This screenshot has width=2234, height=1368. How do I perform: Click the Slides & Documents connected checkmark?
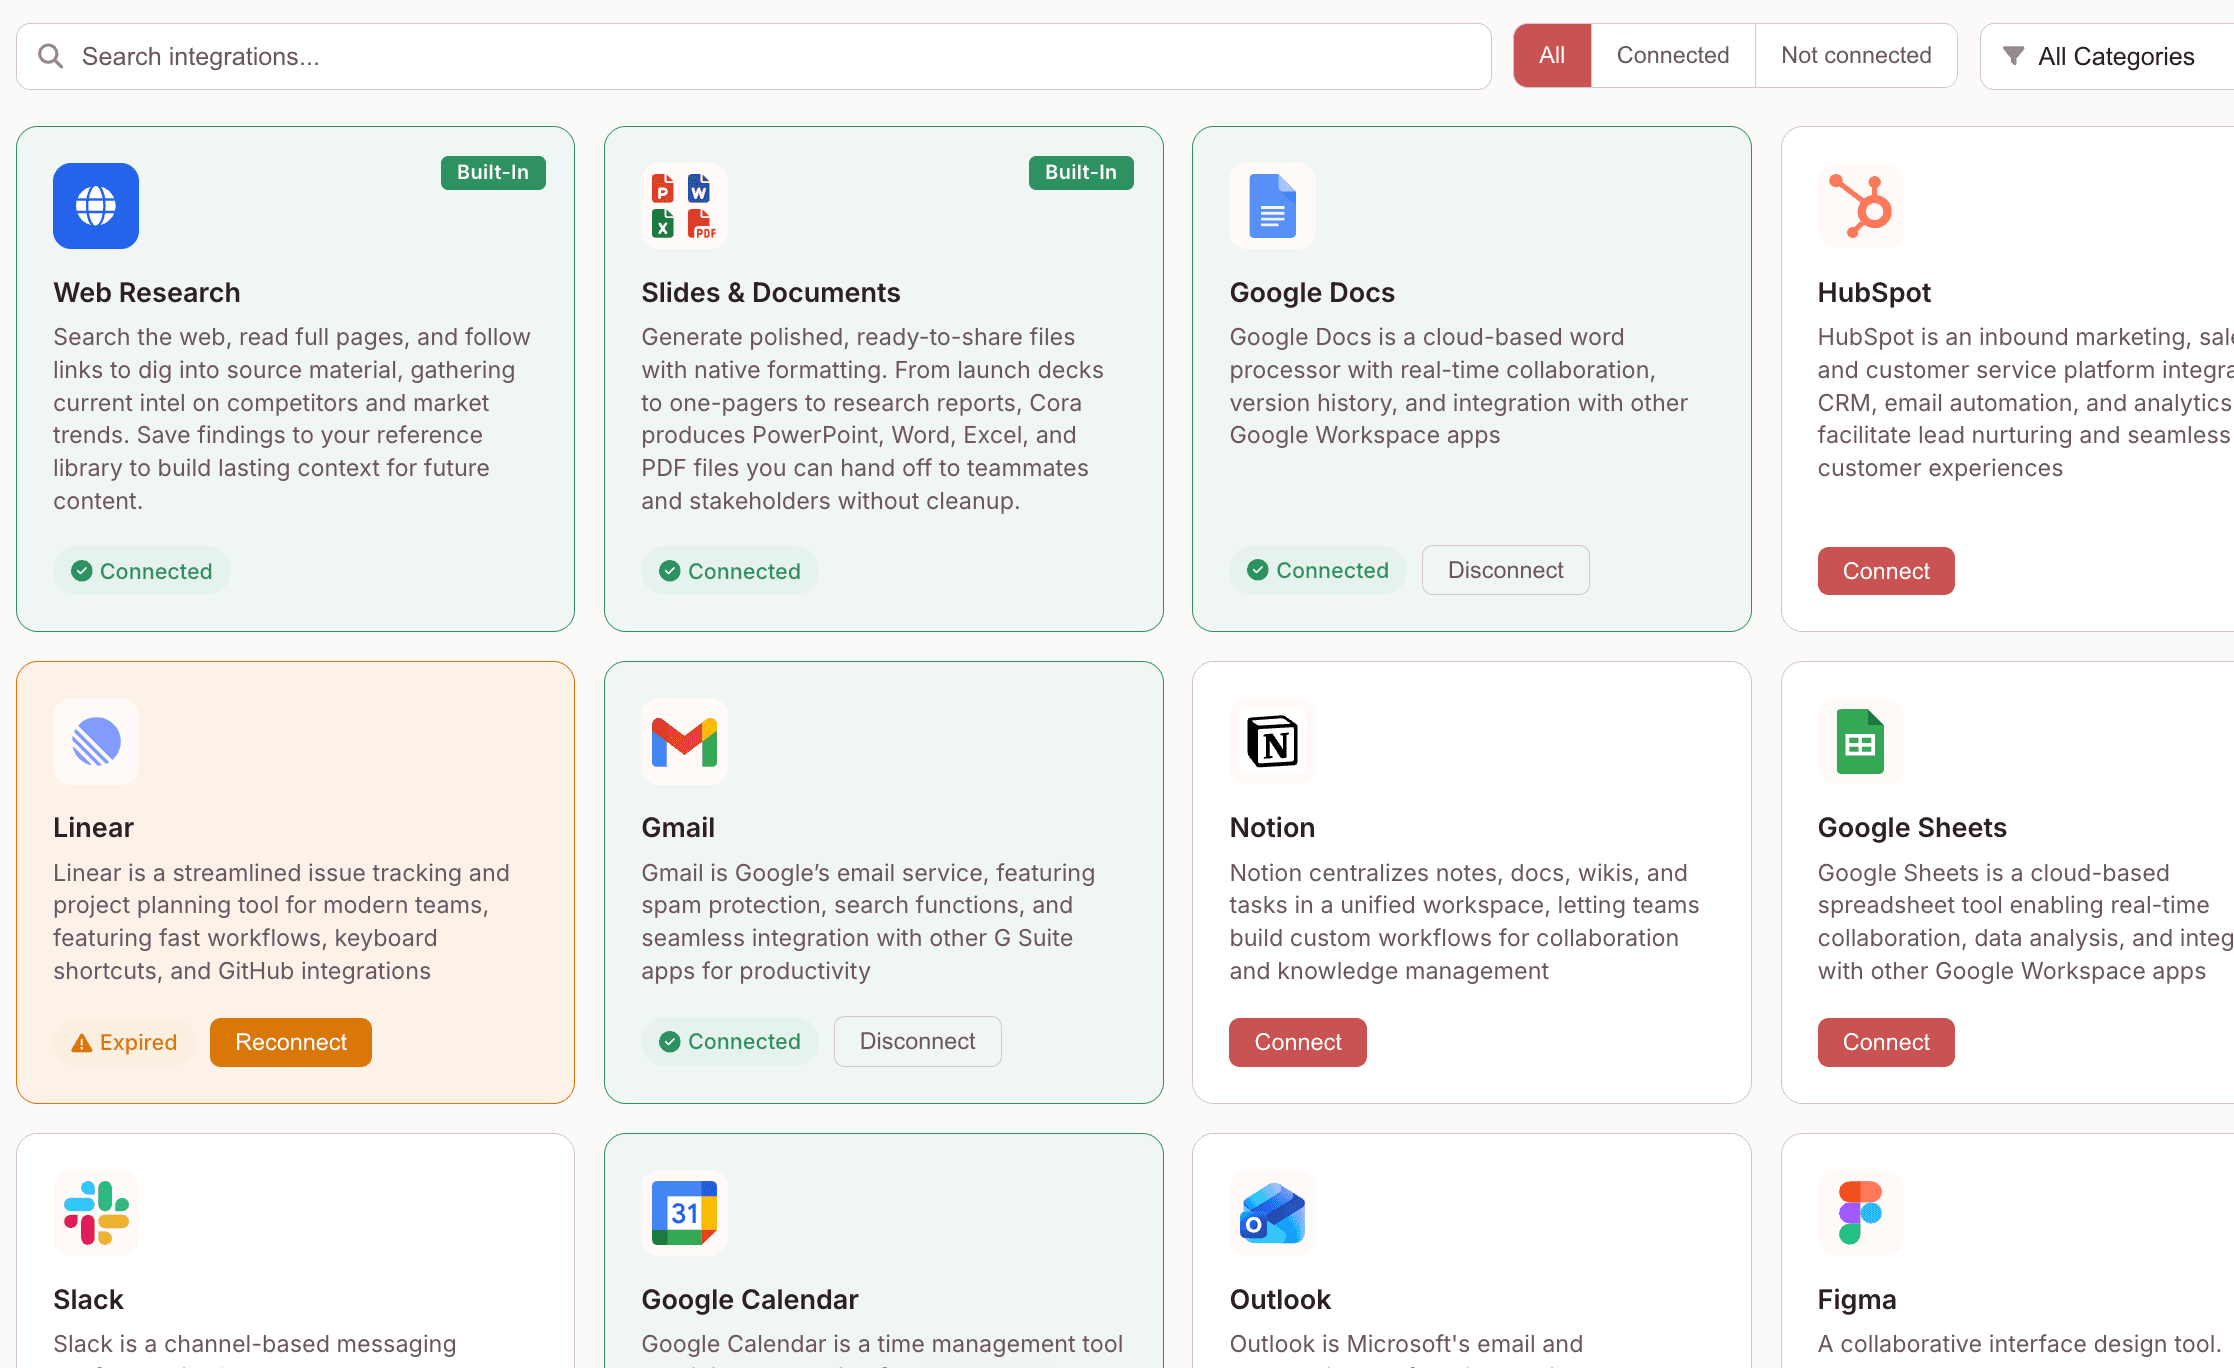[670, 571]
